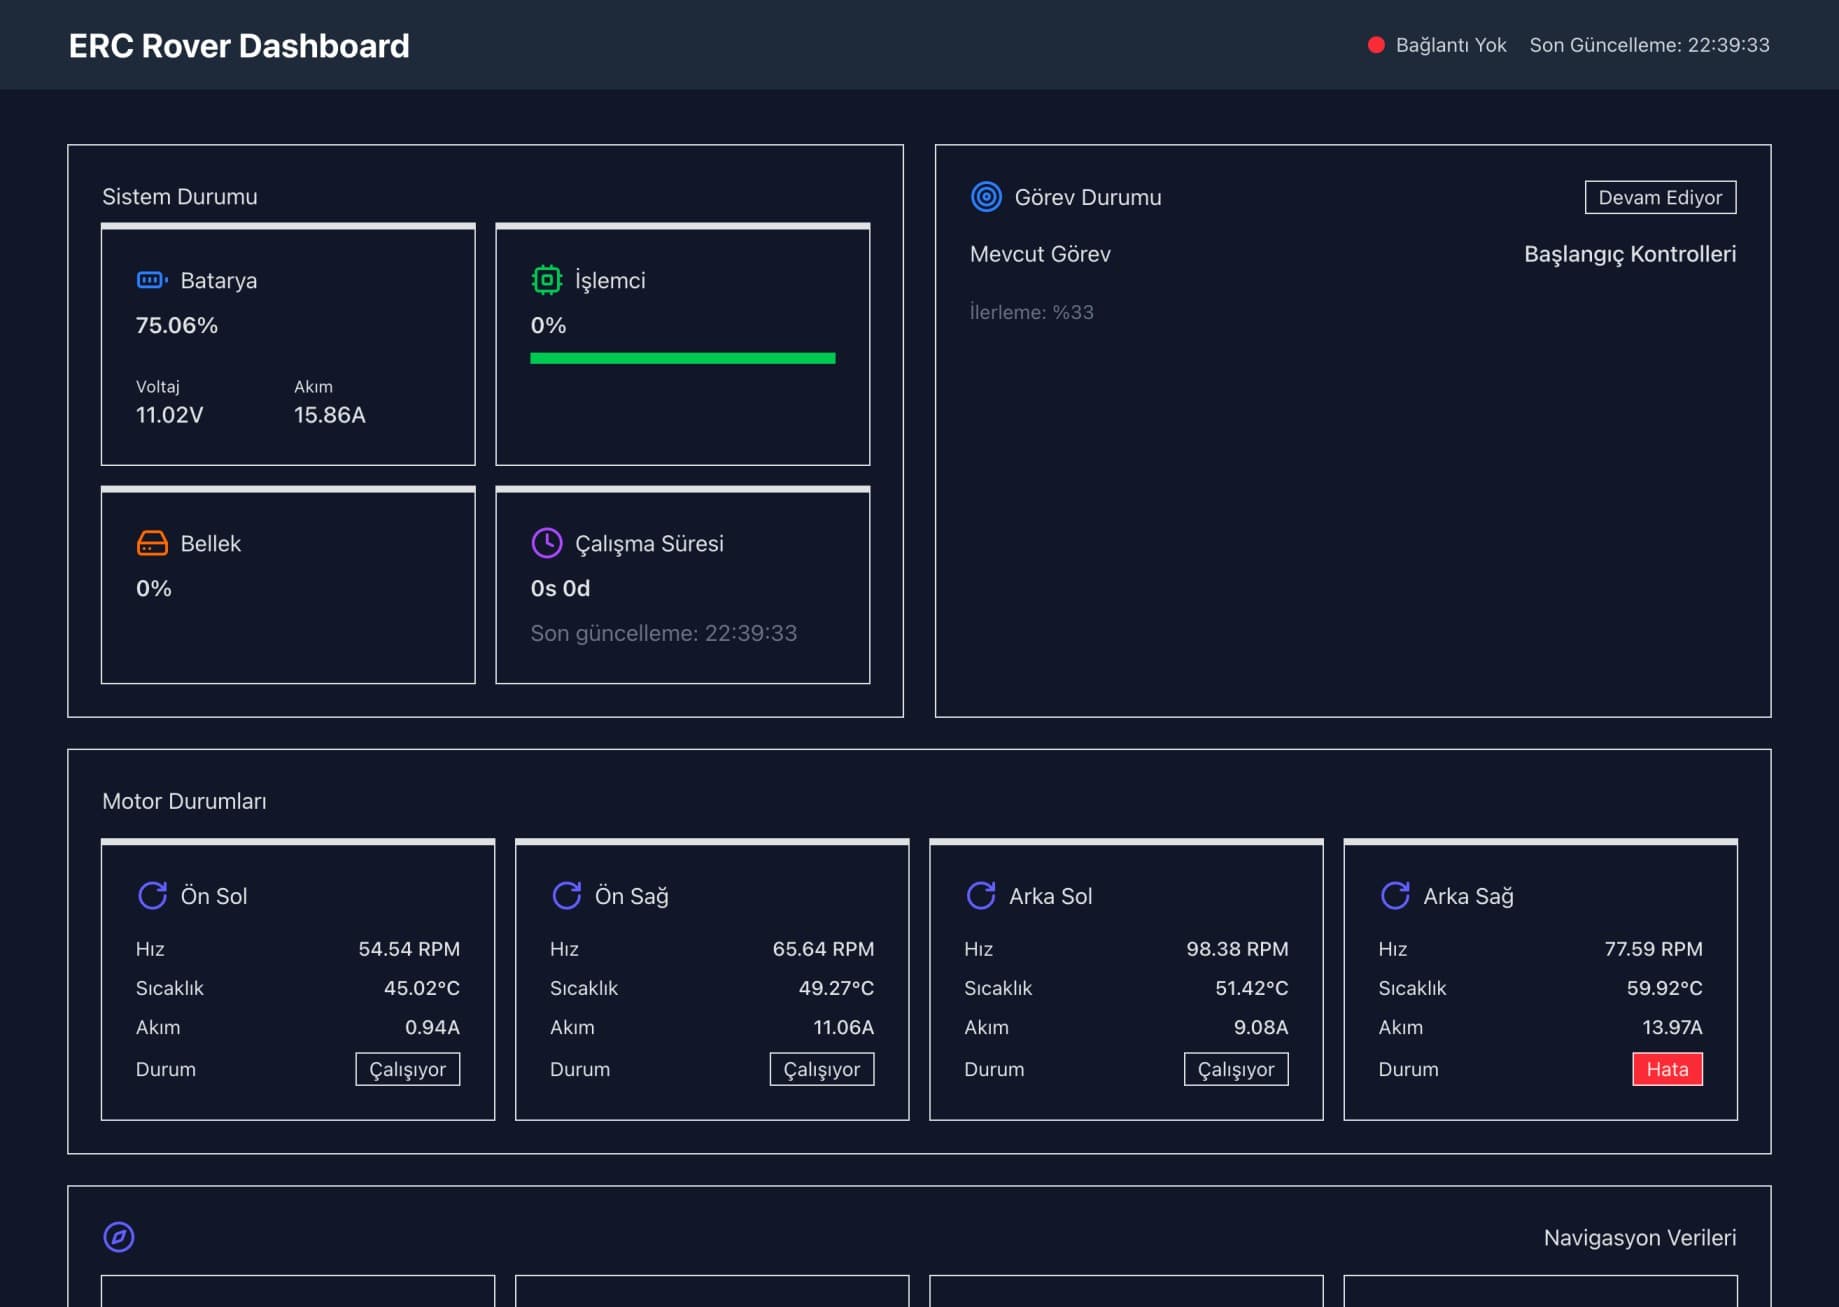The width and height of the screenshot is (1839, 1307).
Task: Click the 54.54 RPM speed value
Action: [409, 949]
